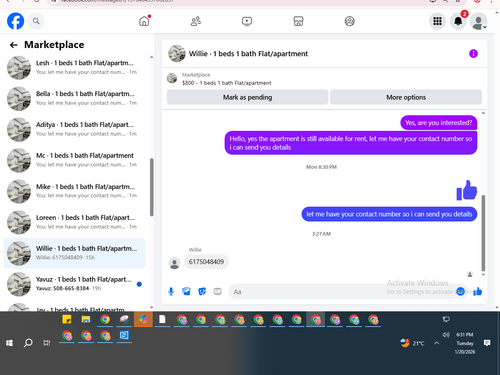
Task: Show hidden system tray icons
Action: pyautogui.click(x=437, y=343)
